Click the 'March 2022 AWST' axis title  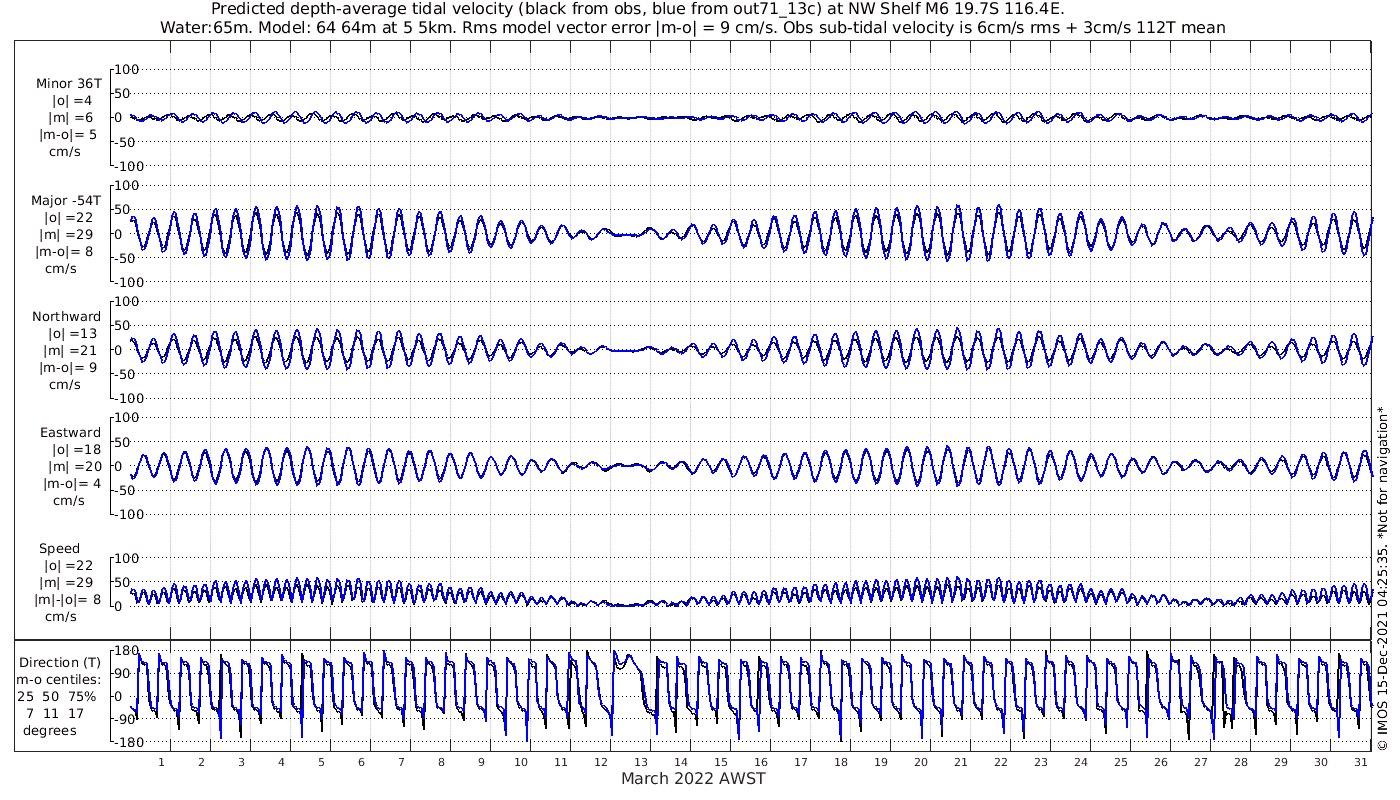click(693, 778)
